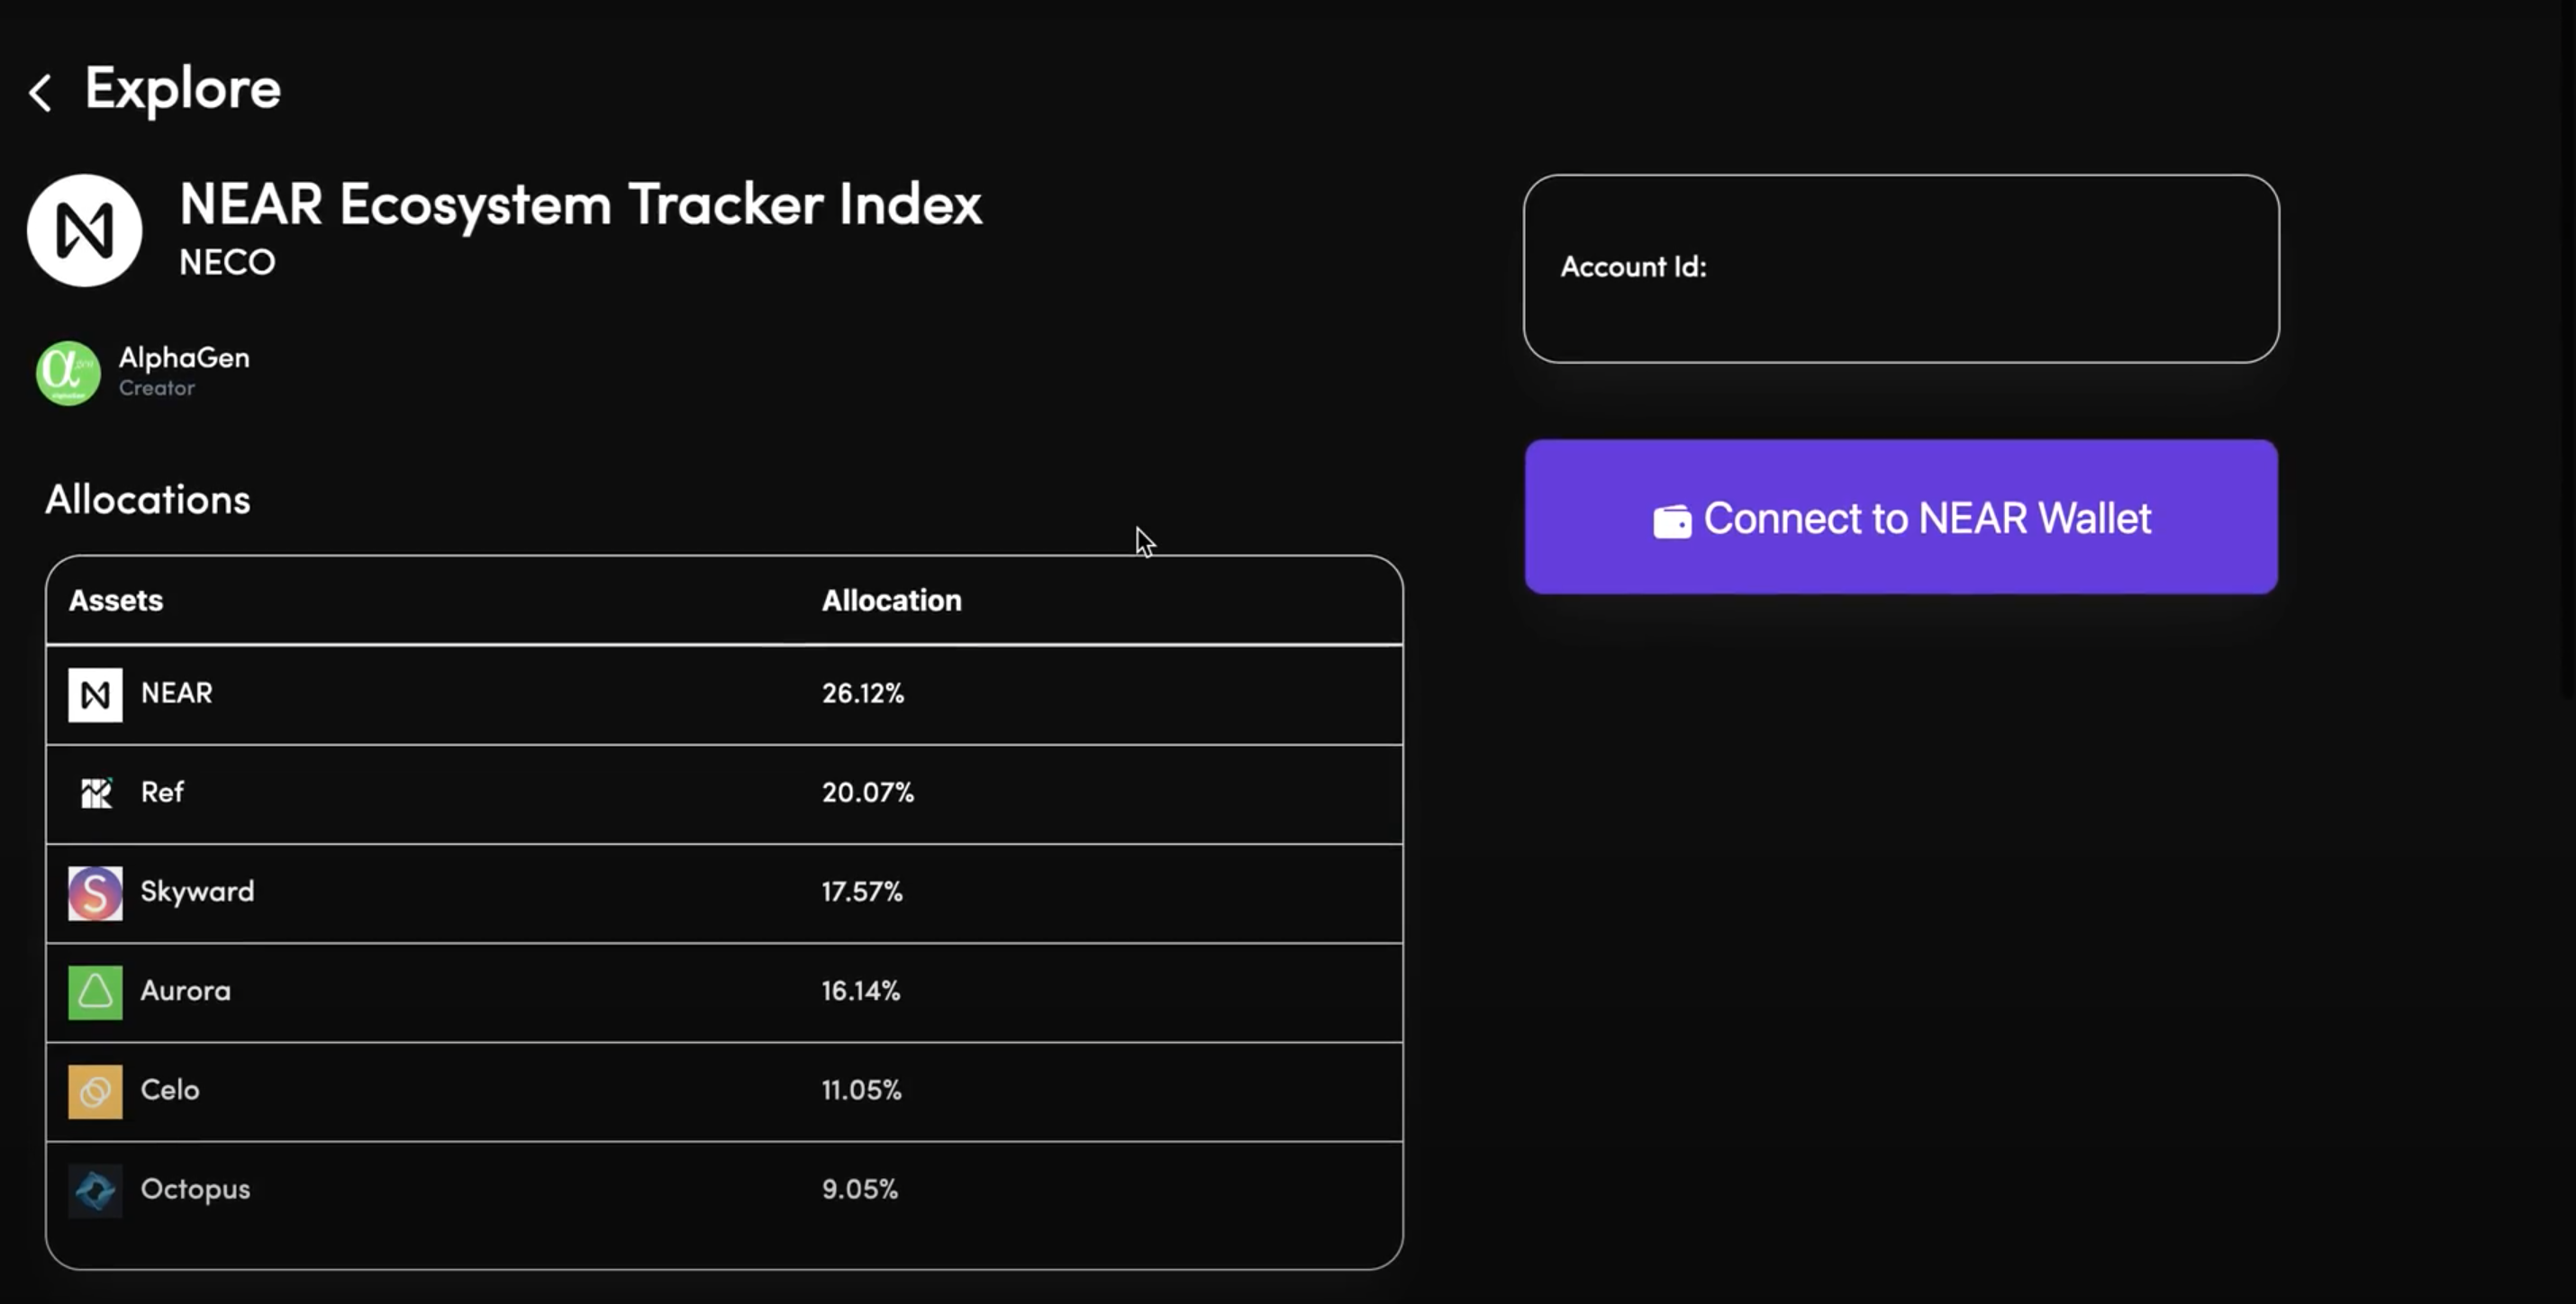The width and height of the screenshot is (2576, 1304).
Task: Go back using the Explore arrow
Action: [40, 92]
